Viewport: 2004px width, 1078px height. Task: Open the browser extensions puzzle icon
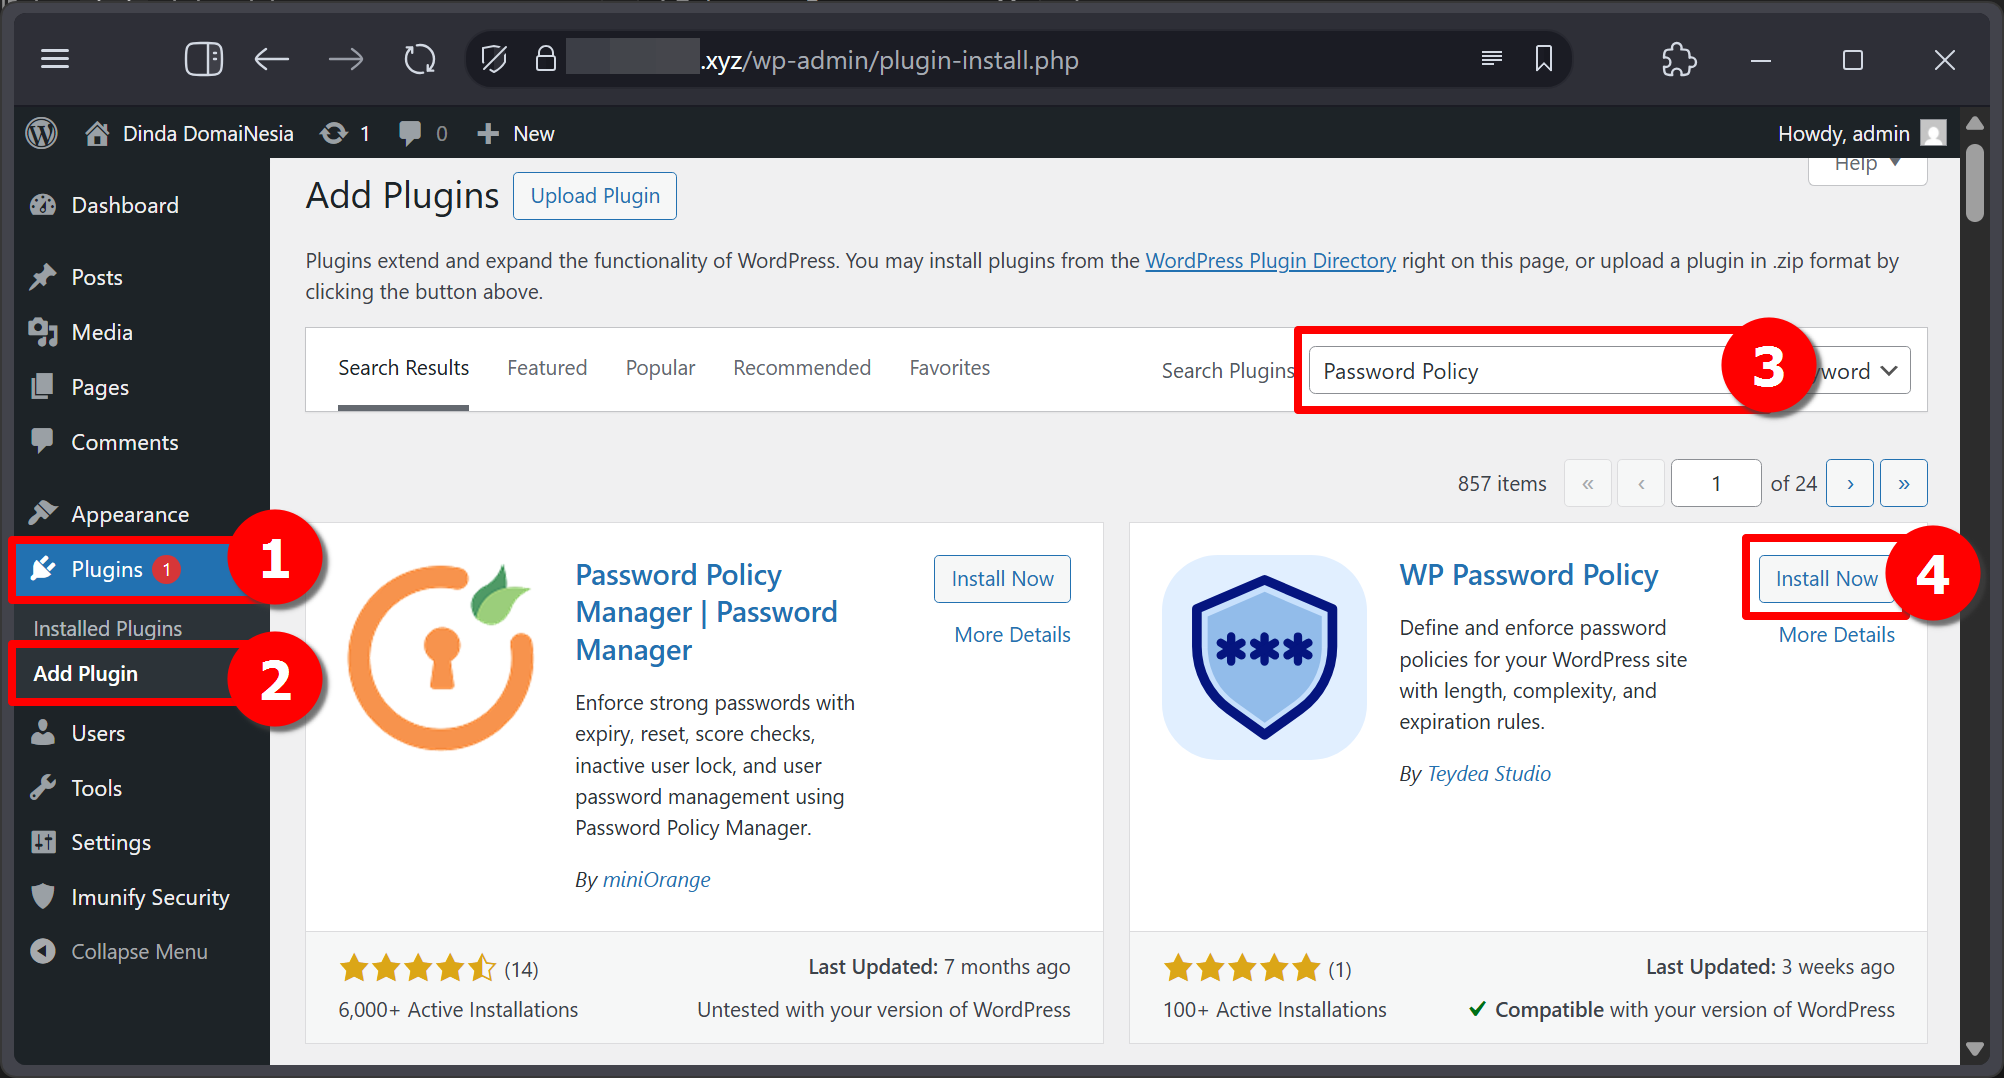pyautogui.click(x=1679, y=59)
